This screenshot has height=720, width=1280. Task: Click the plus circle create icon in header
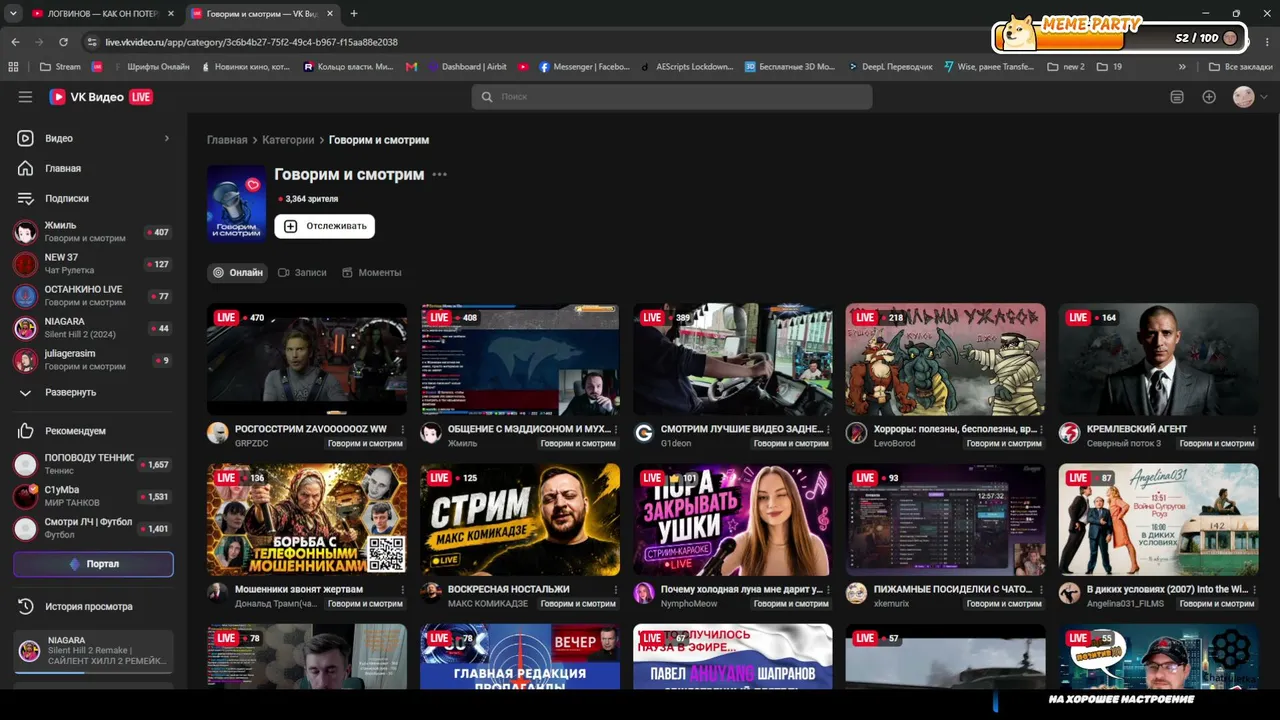coord(1209,97)
